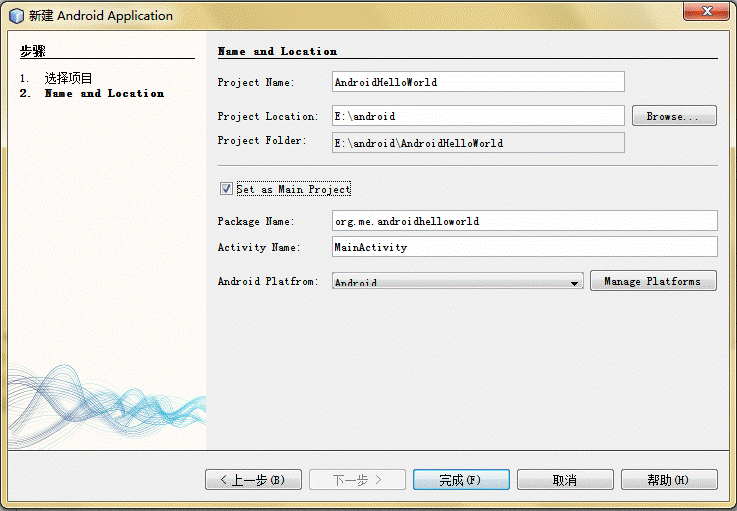Image resolution: width=737 pixels, height=511 pixels.
Task: Click the read-only Project Folder field
Action: 478,142
